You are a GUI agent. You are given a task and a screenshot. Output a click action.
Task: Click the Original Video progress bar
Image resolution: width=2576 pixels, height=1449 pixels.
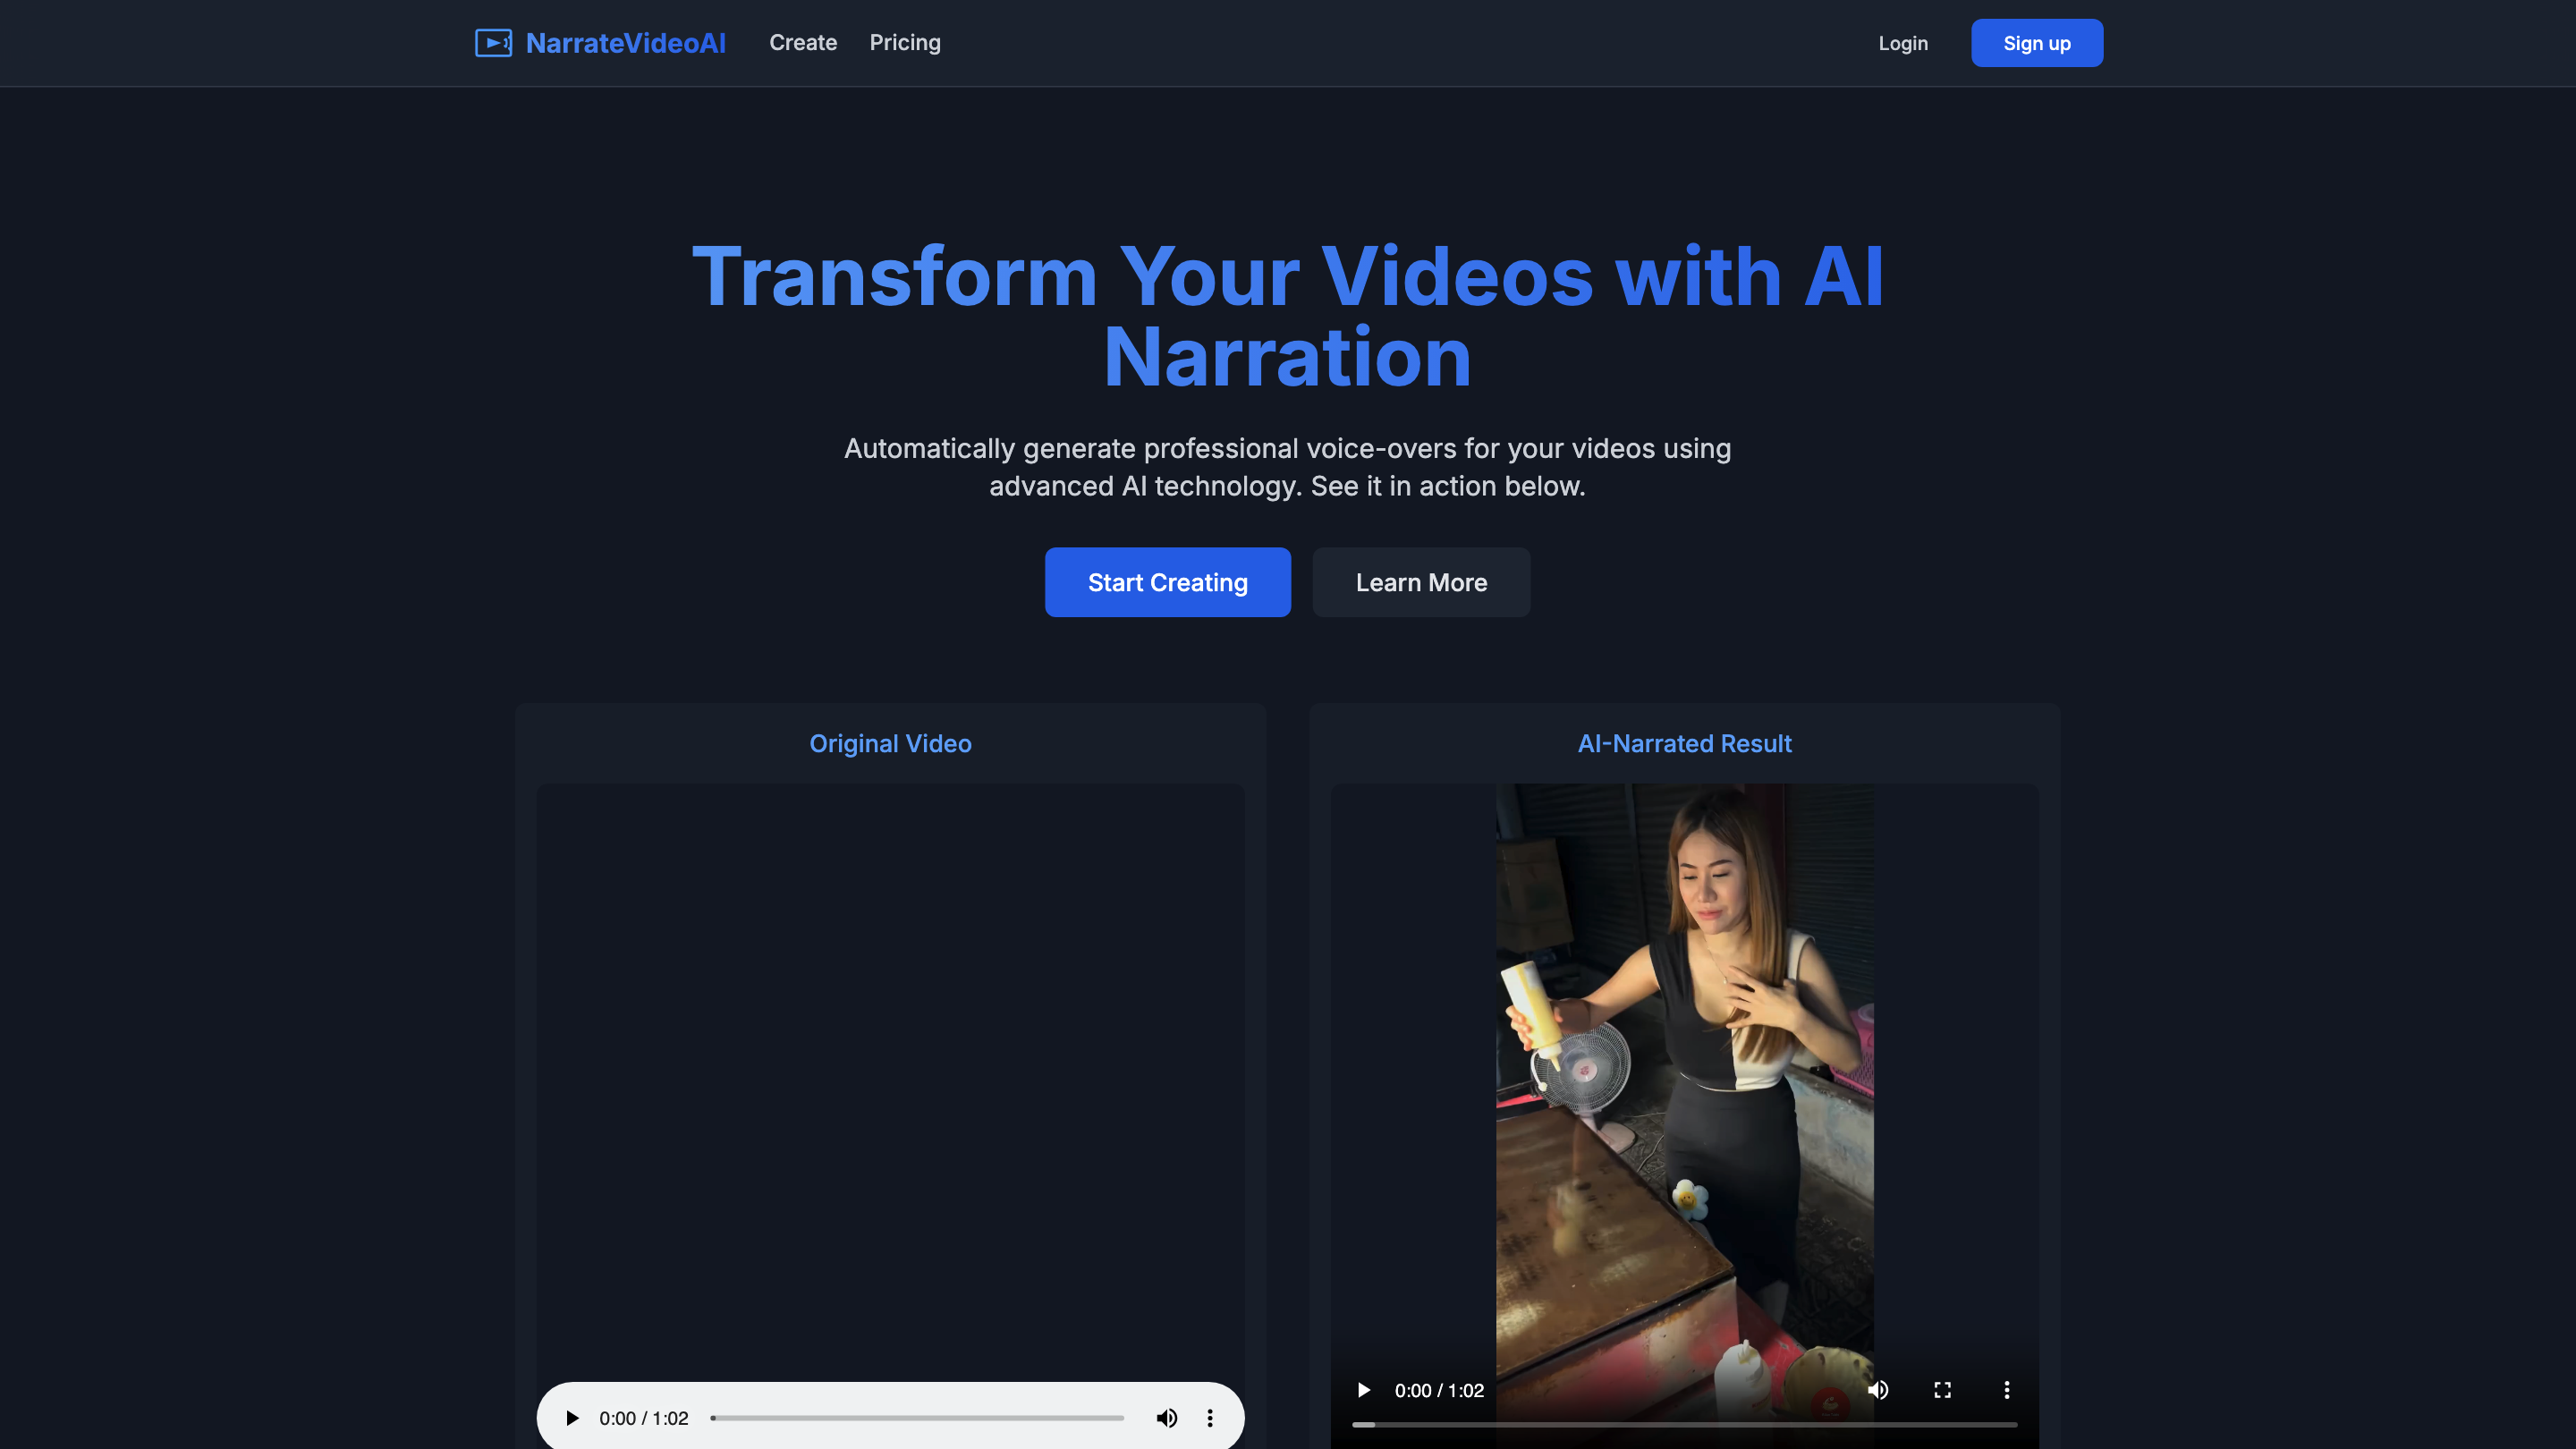tap(918, 1417)
